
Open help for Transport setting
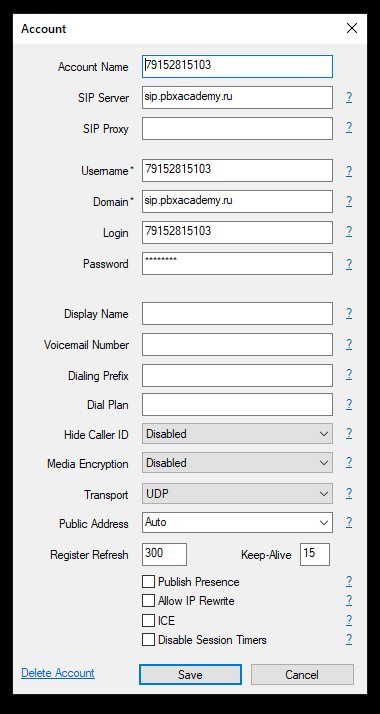[x=349, y=493]
